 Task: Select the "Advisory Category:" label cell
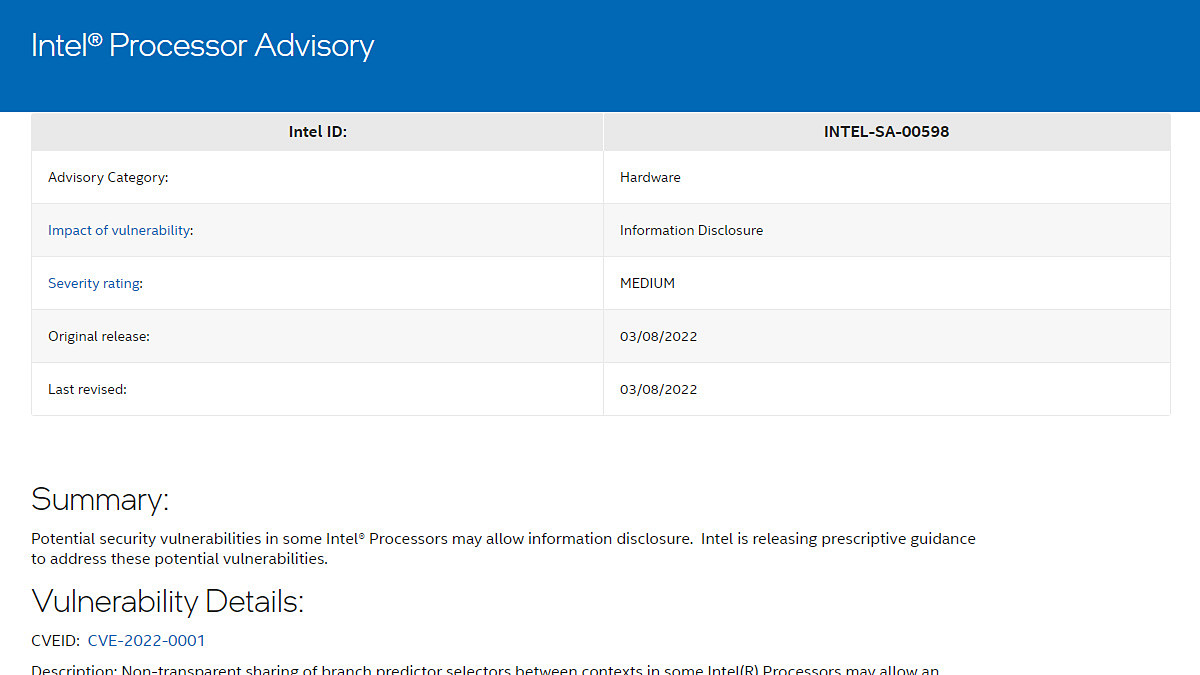tap(318, 177)
